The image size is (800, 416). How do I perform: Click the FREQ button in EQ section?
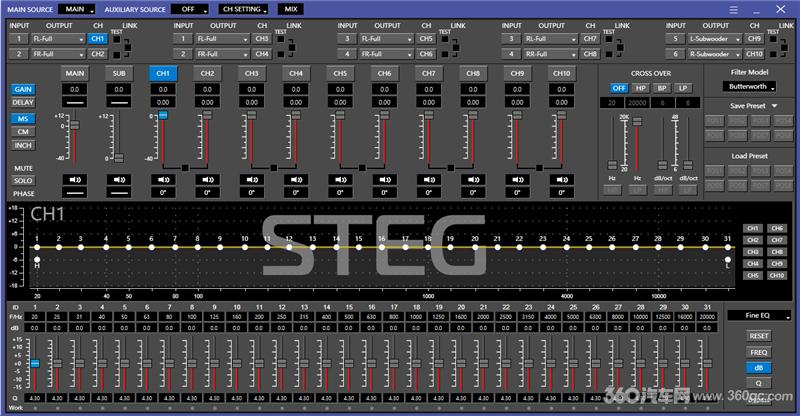click(x=759, y=352)
